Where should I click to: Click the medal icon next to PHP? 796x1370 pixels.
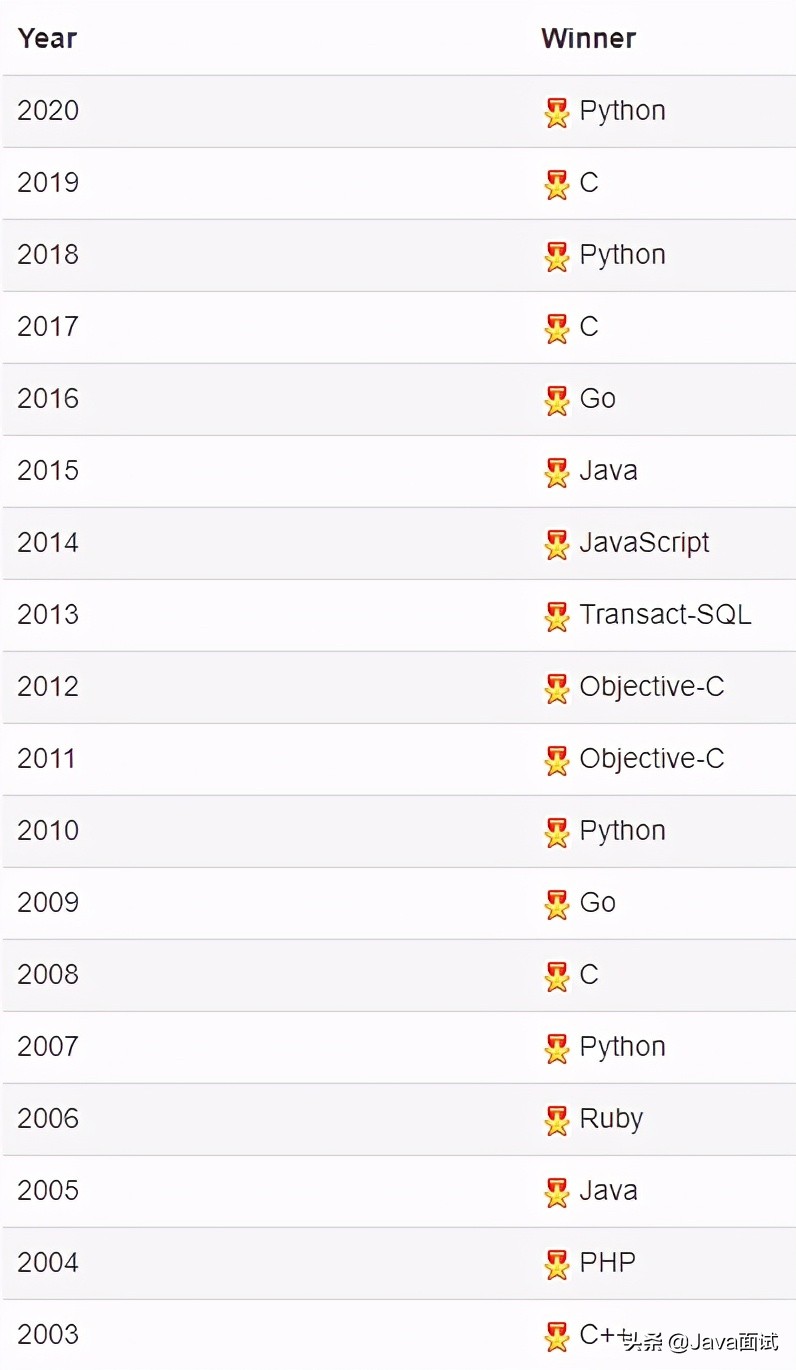557,1264
